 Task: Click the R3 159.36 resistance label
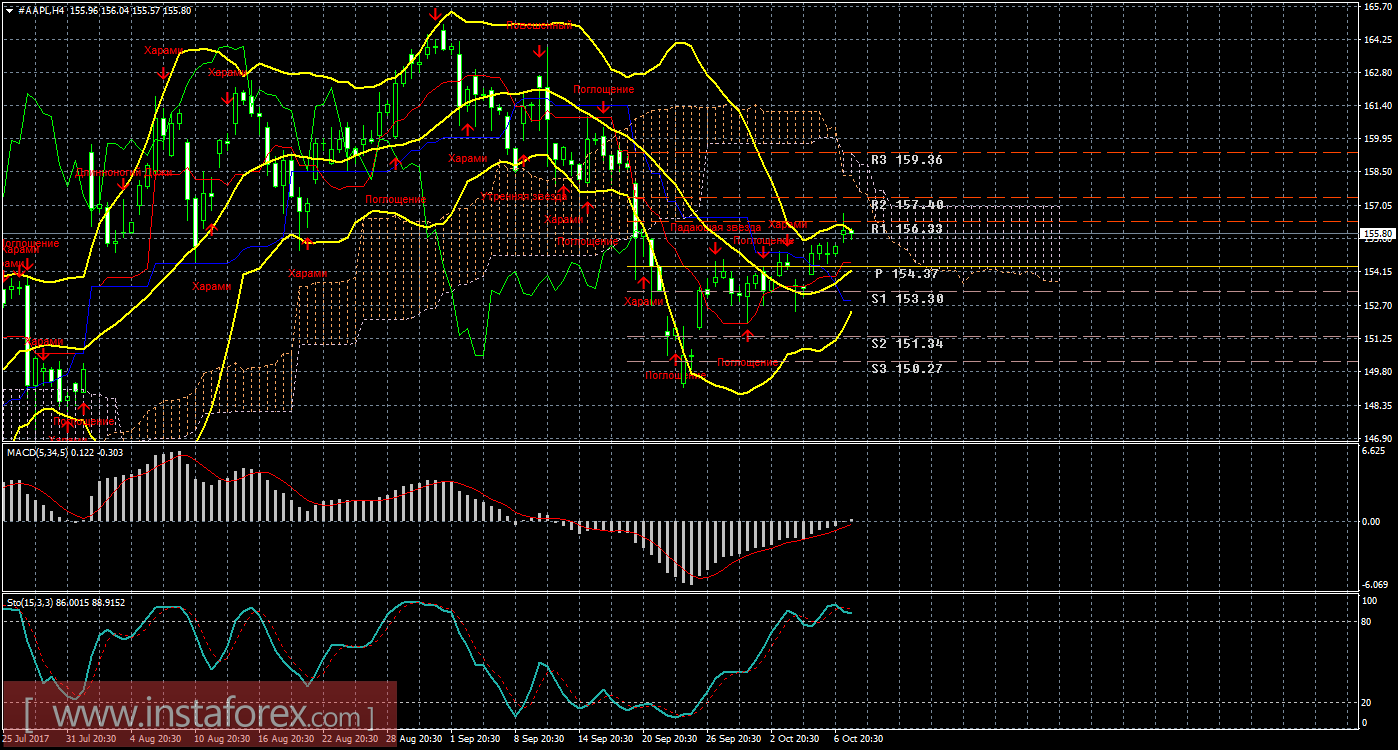(x=907, y=159)
